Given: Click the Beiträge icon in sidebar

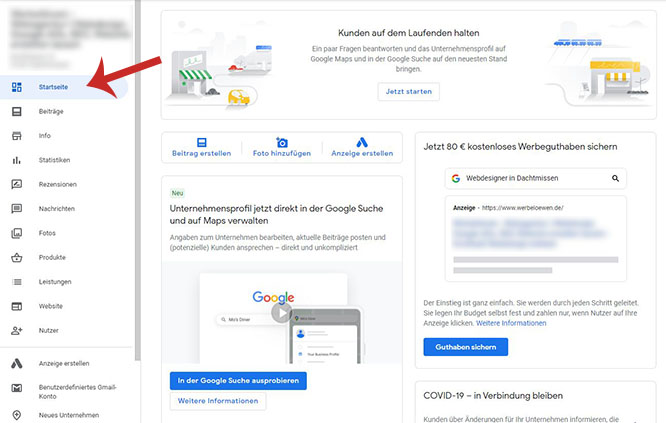Looking at the screenshot, I should [17, 111].
